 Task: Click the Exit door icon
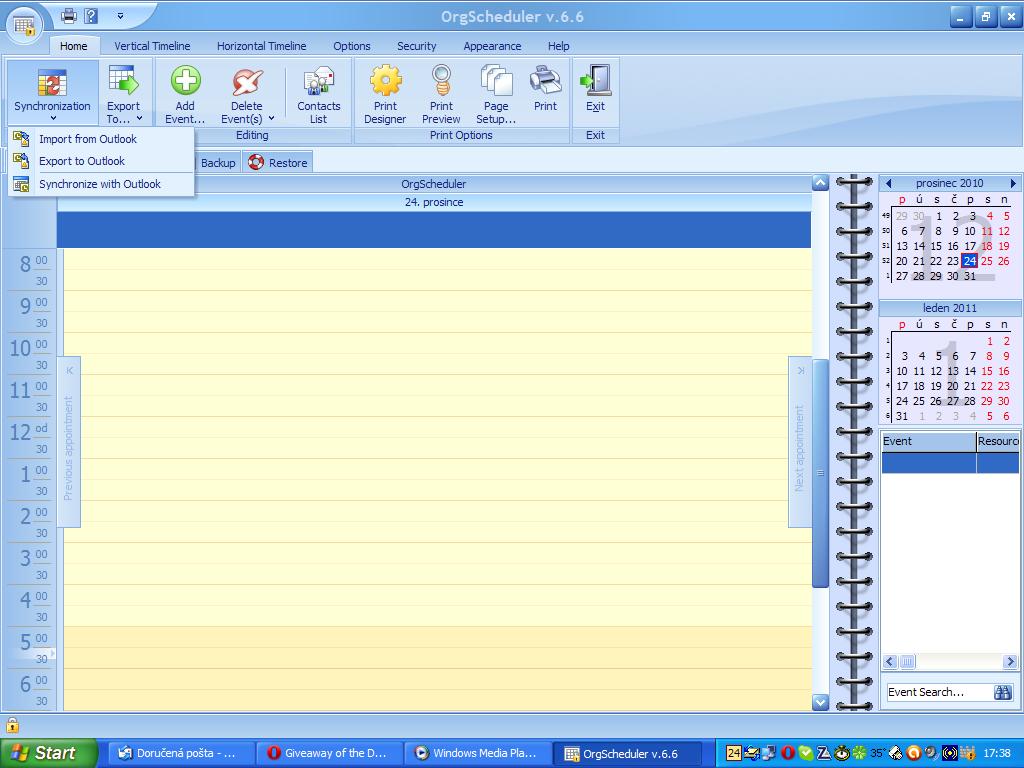coord(595,82)
